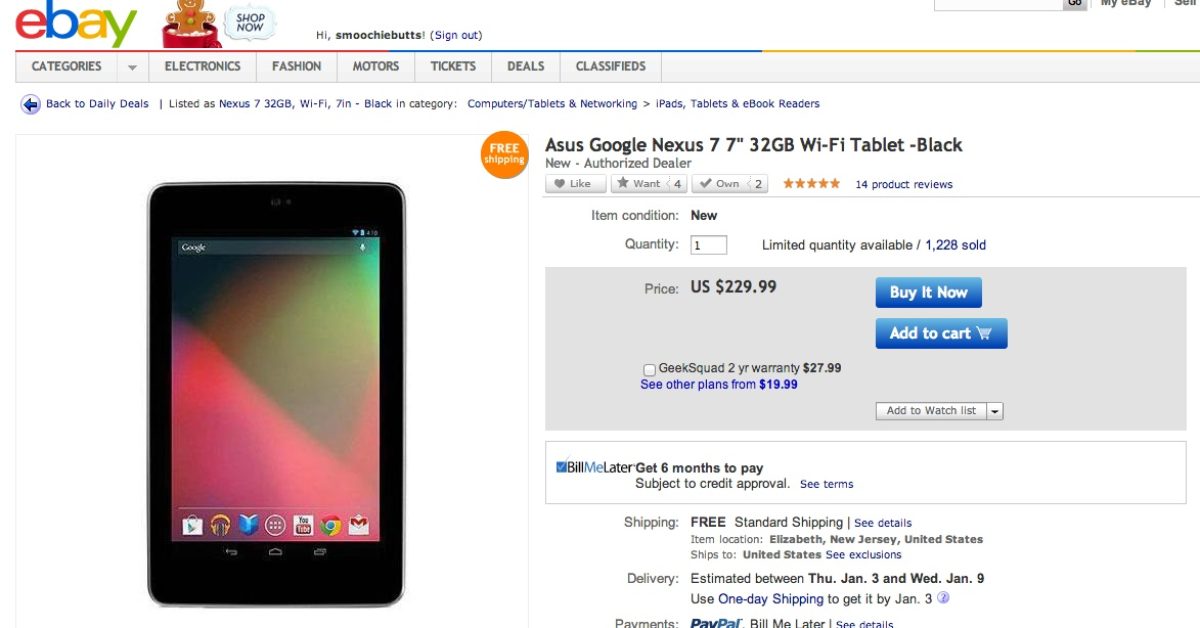Enable the GeekSquad 2 yr warranty checkbox
The height and width of the screenshot is (628, 1200).
pyautogui.click(x=649, y=369)
